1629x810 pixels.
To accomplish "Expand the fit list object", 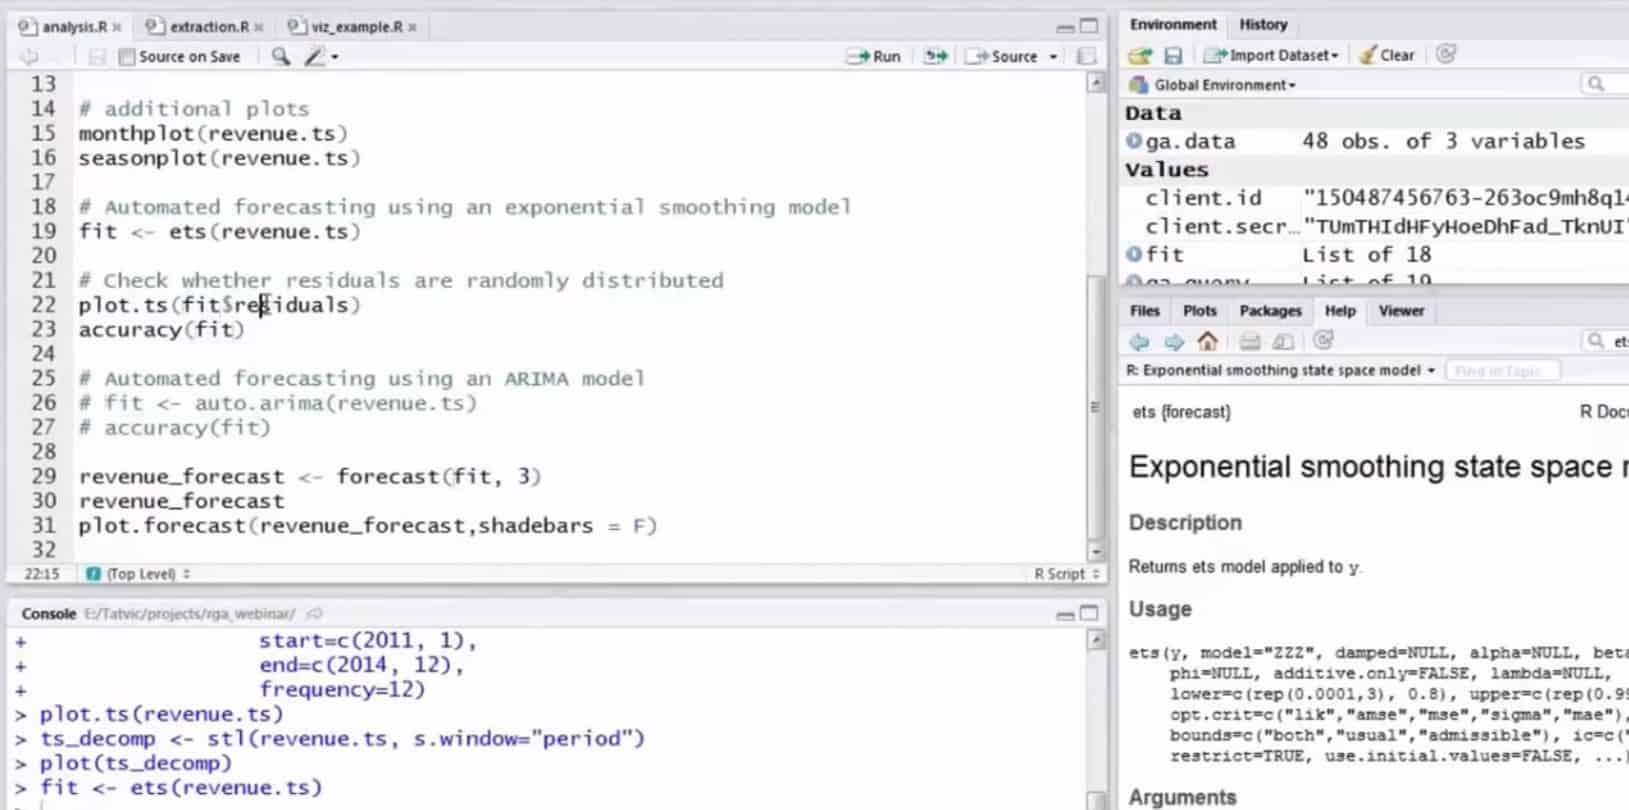I will 1134,254.
